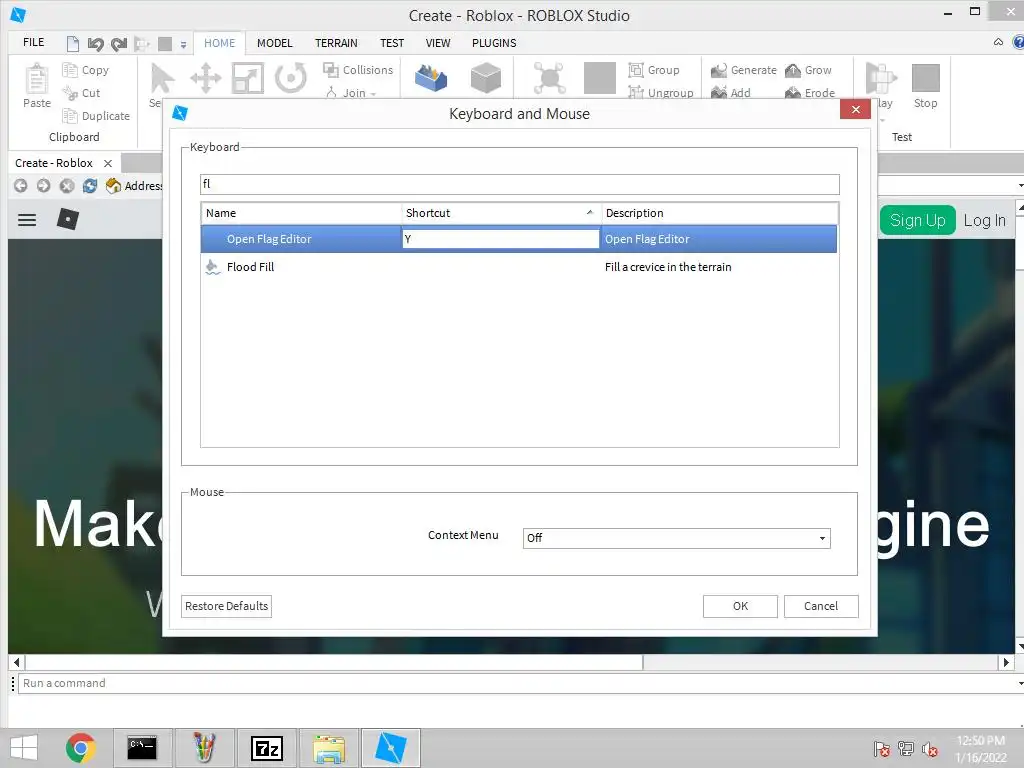This screenshot has width=1024, height=768.
Task: Click the Shortcut cell showing Y
Action: tap(500, 239)
